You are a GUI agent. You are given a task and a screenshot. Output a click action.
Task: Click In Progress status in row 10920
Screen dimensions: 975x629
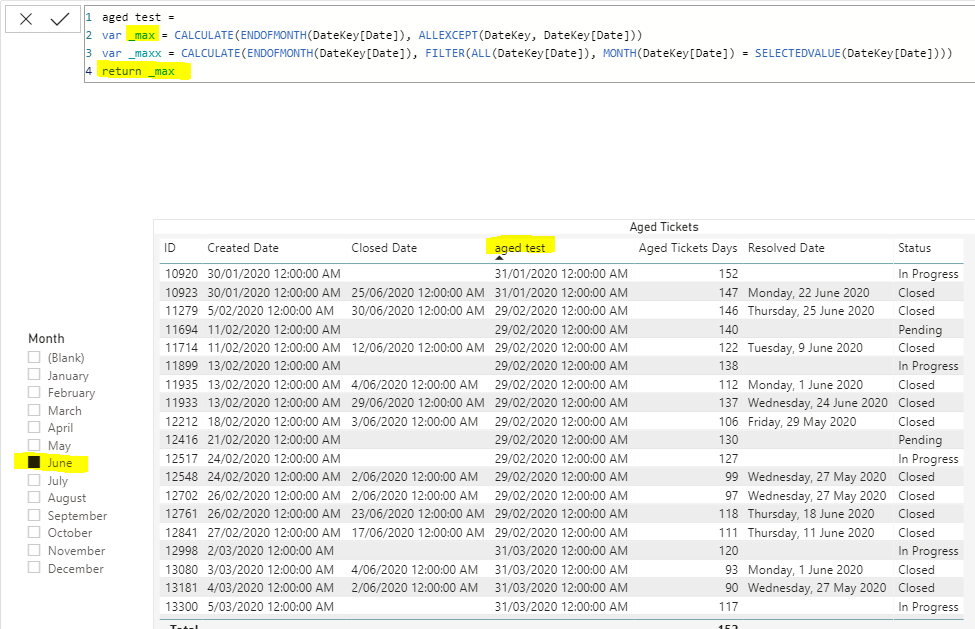pos(928,274)
